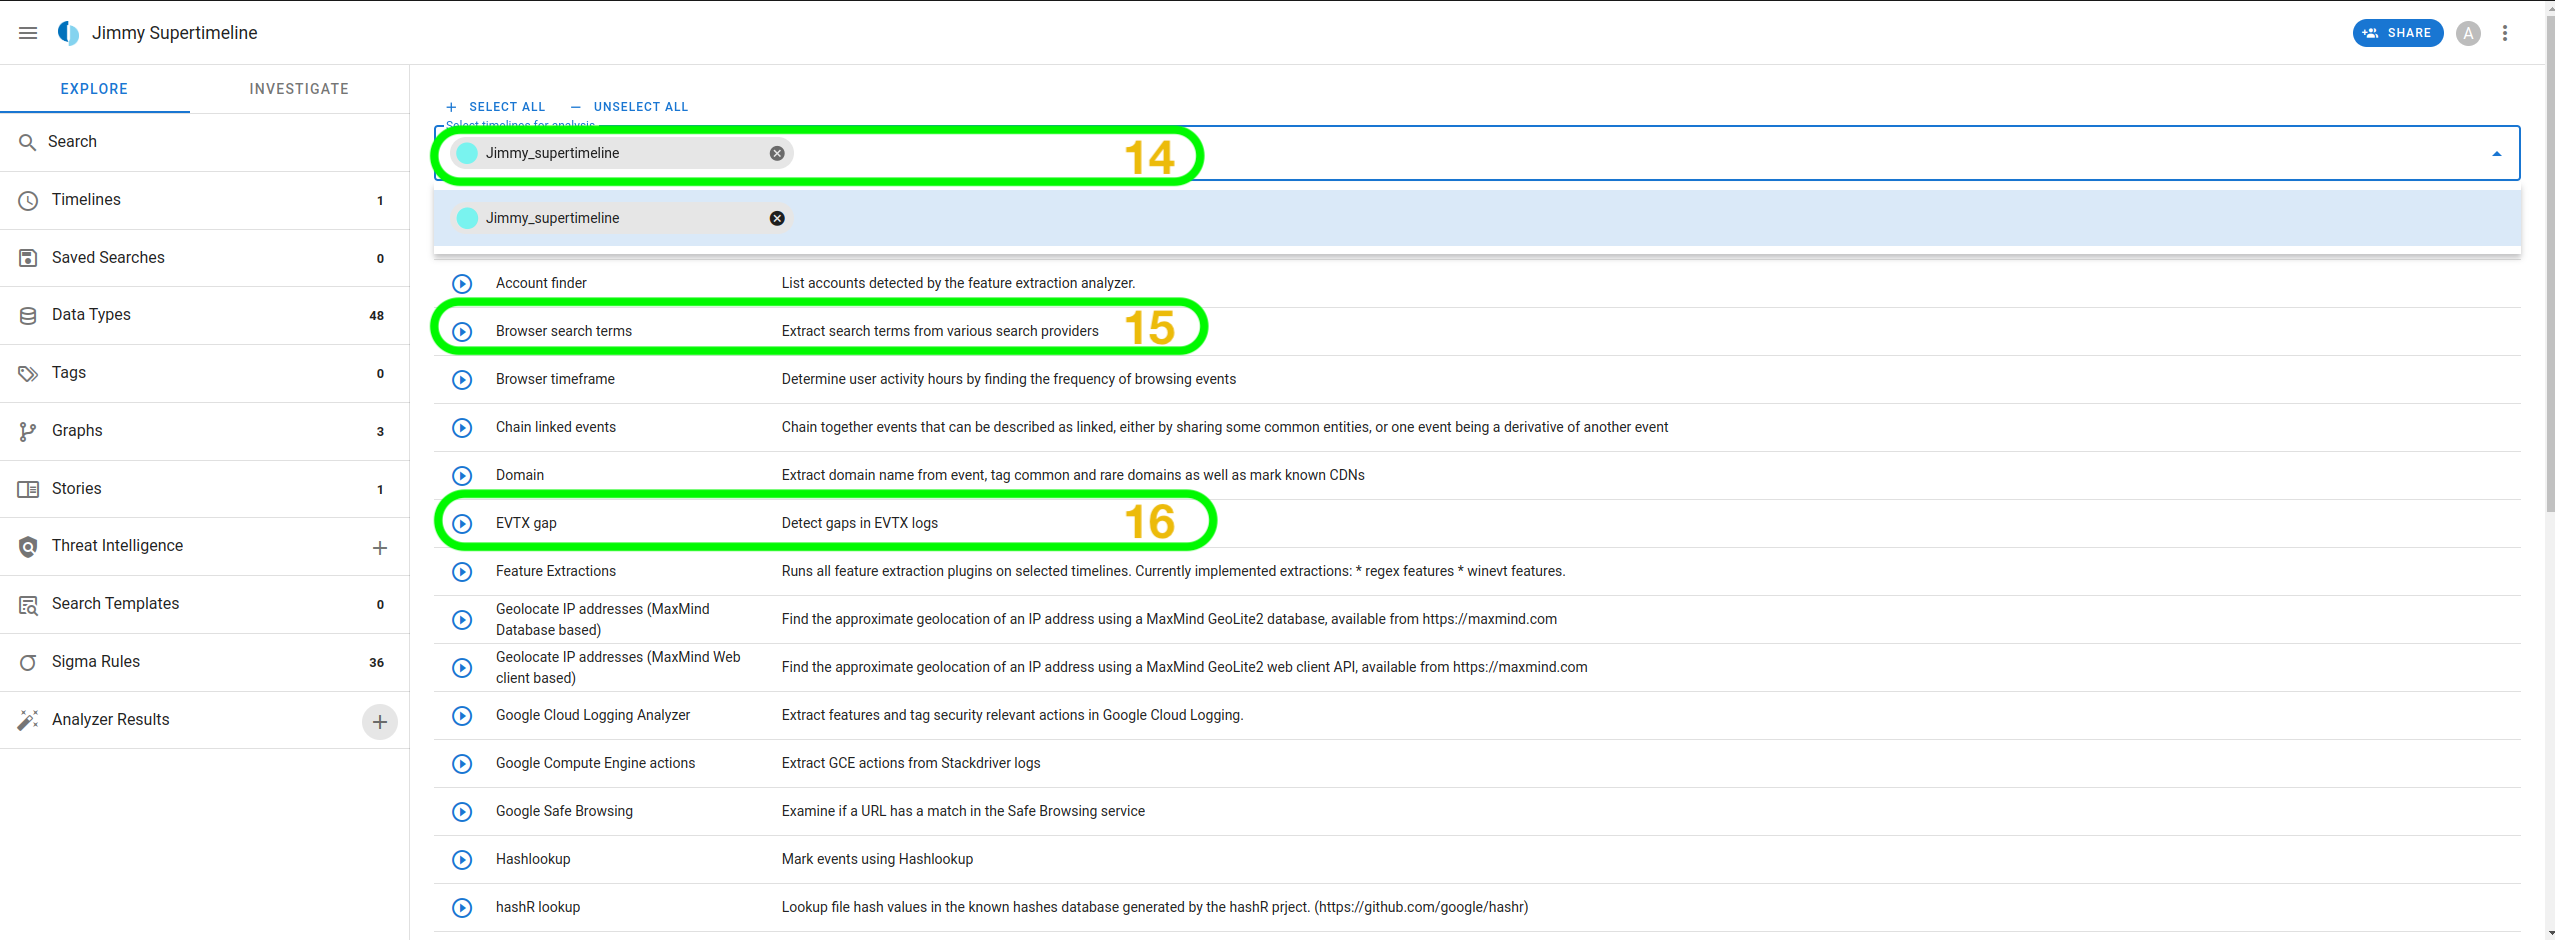The image size is (2555, 940).
Task: Switch to the Investigate tab
Action: coord(299,89)
